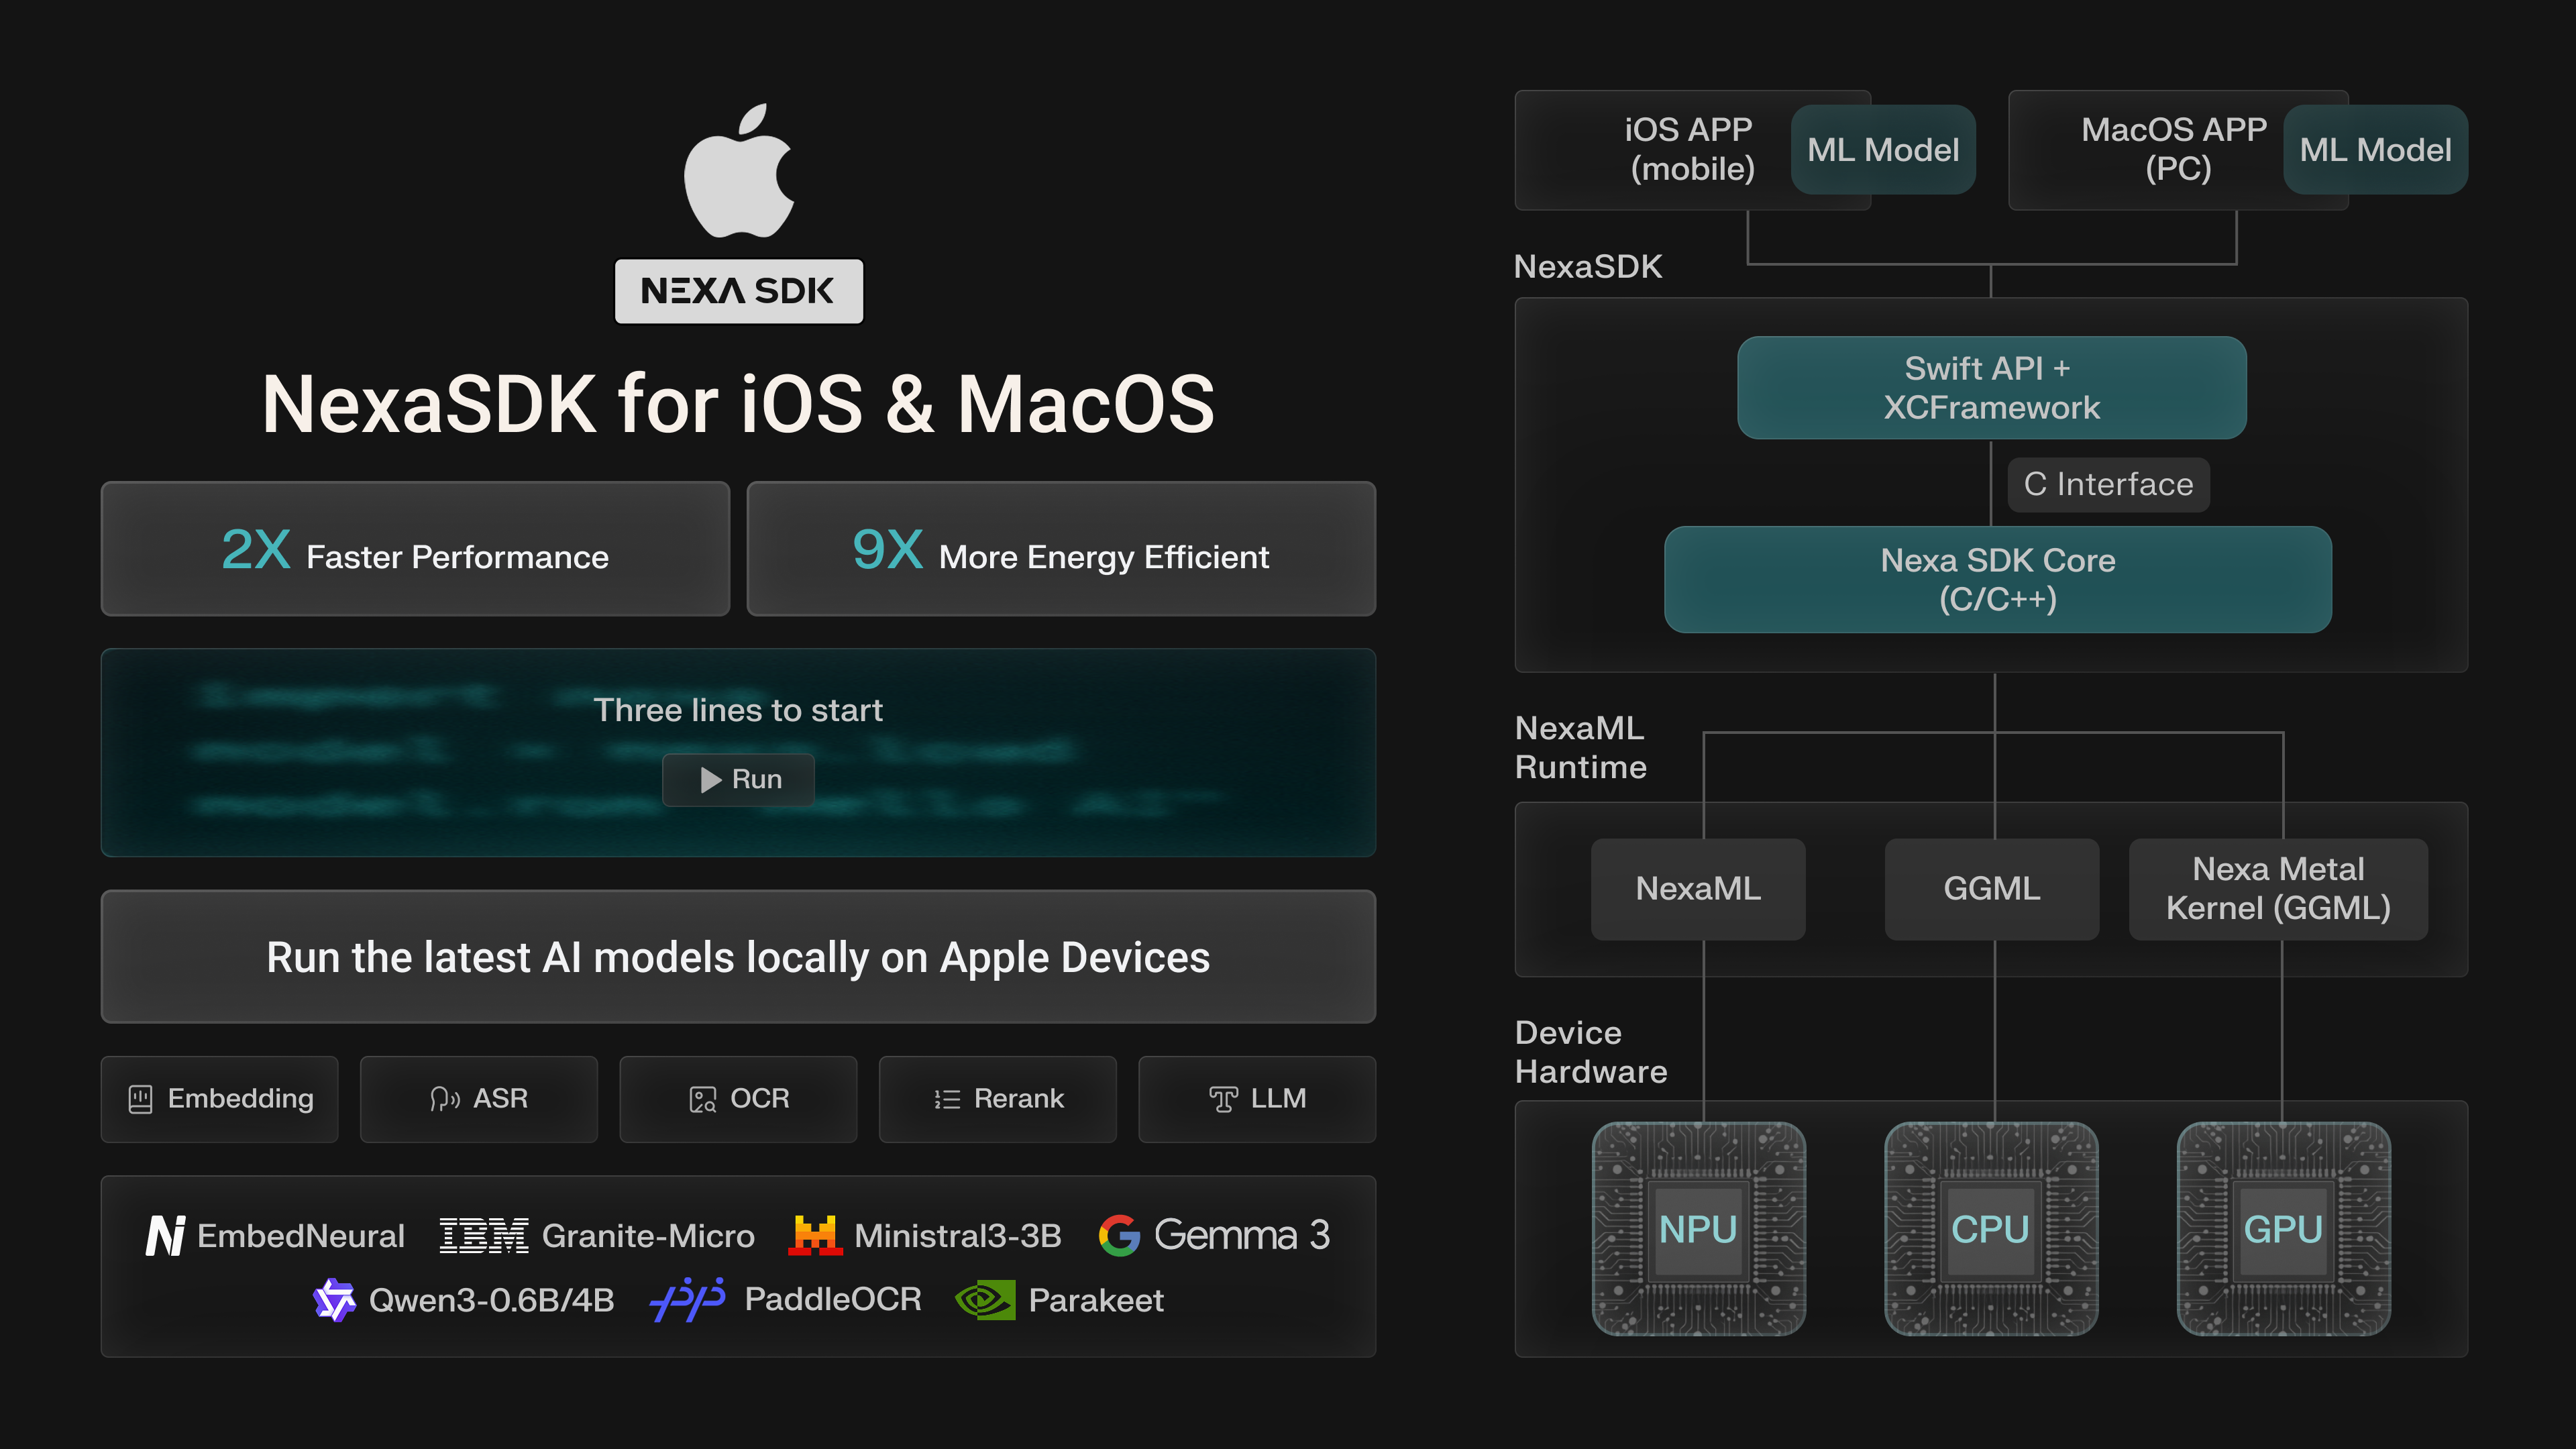
Task: Select the Ministral3-3B castle icon
Action: point(816,1235)
